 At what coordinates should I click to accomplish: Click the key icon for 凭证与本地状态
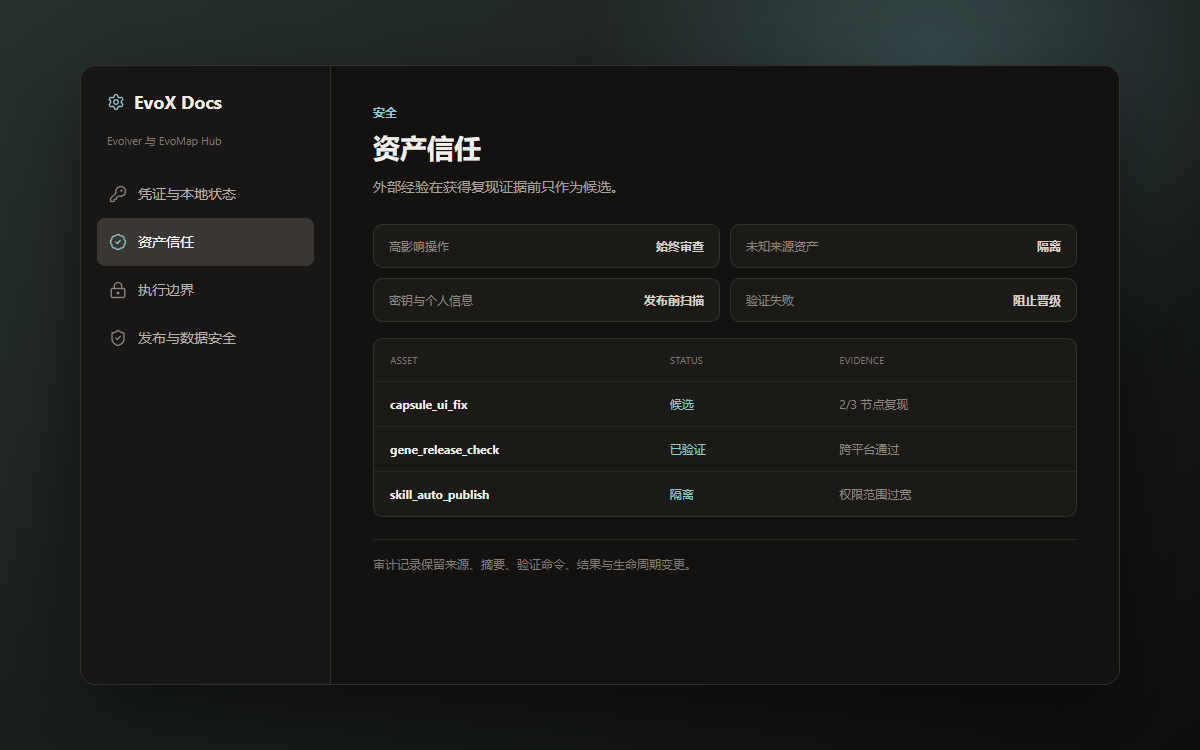pos(118,194)
